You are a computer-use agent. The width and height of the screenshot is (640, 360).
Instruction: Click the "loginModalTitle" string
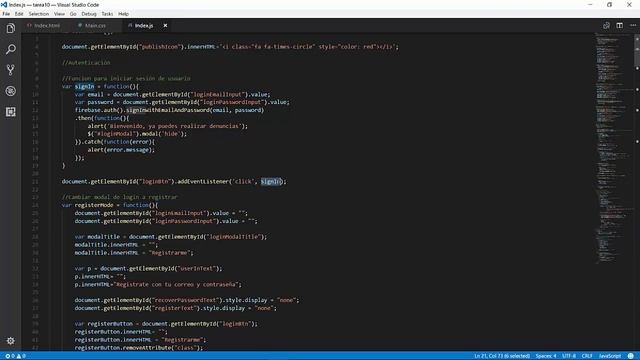tap(234, 237)
